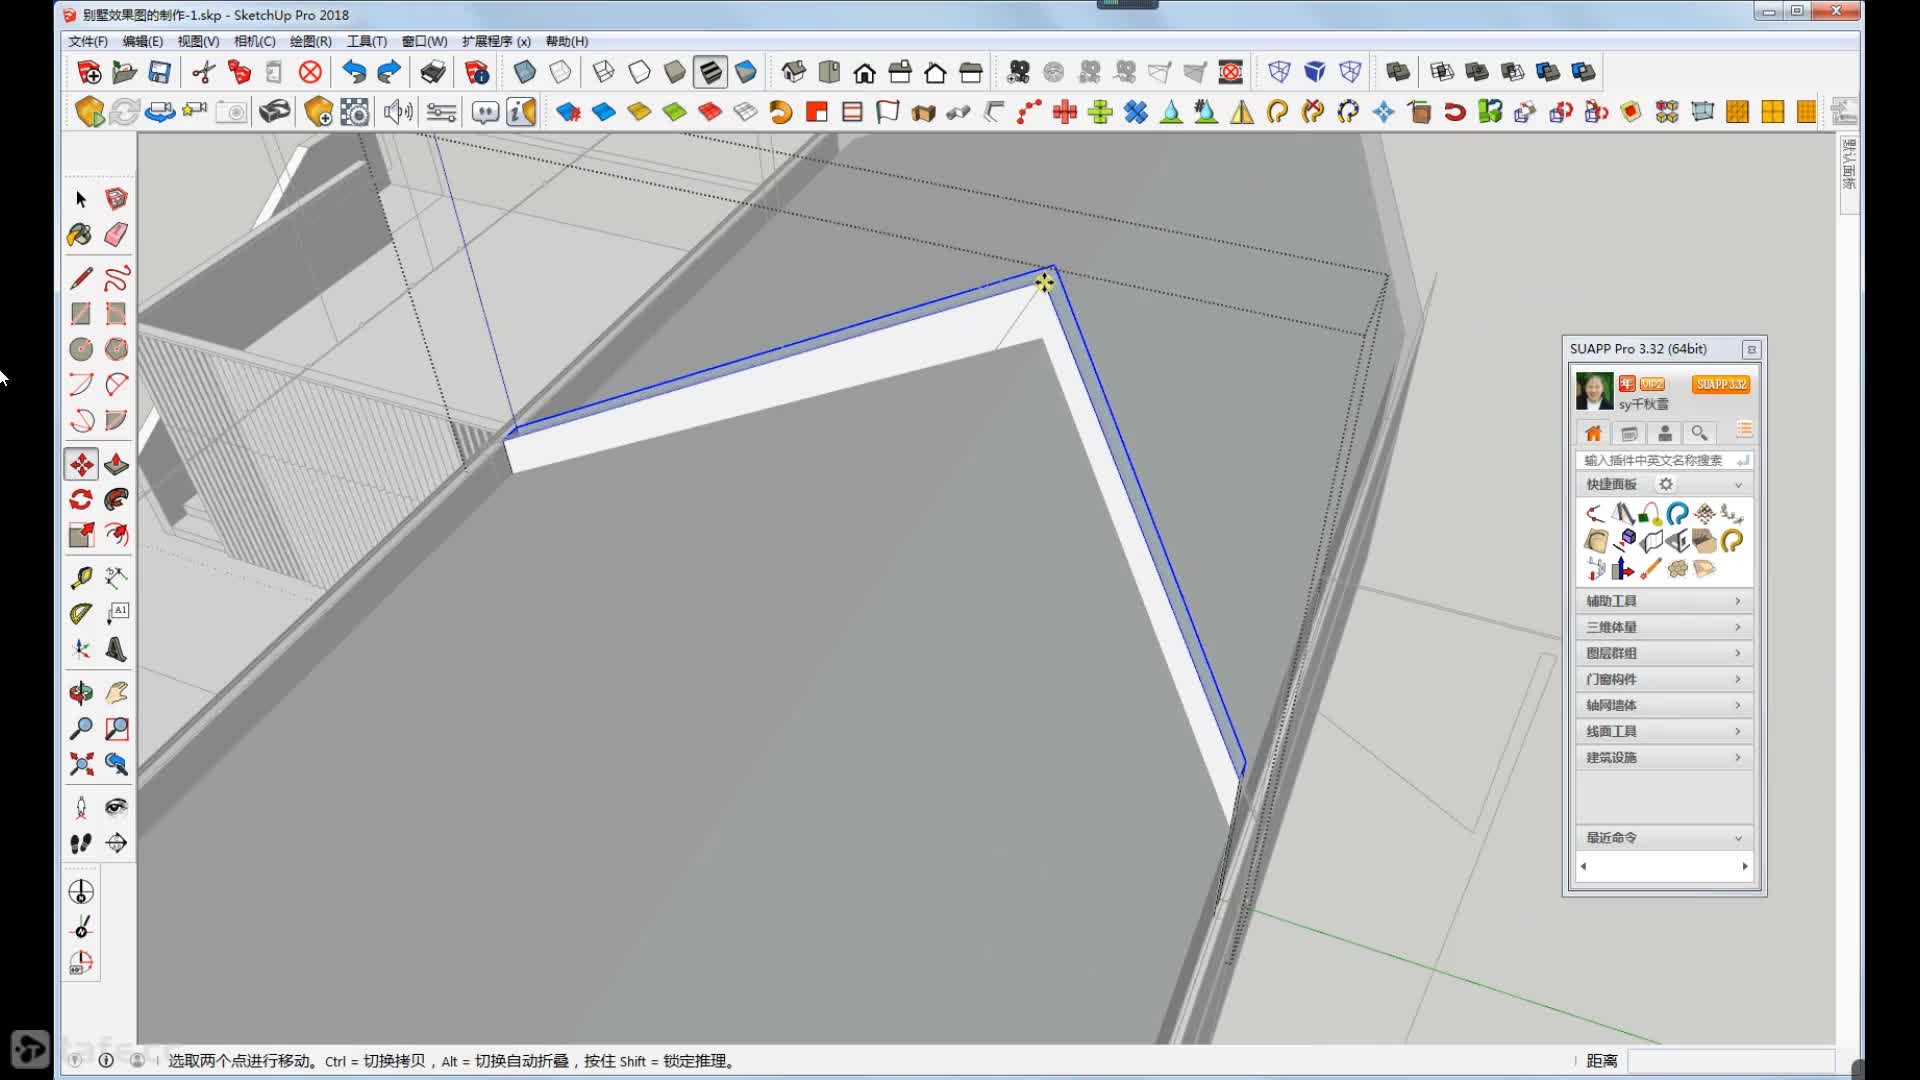Open SUAPP user profile tab
Screen dimensions: 1920x1080
(x=1665, y=433)
